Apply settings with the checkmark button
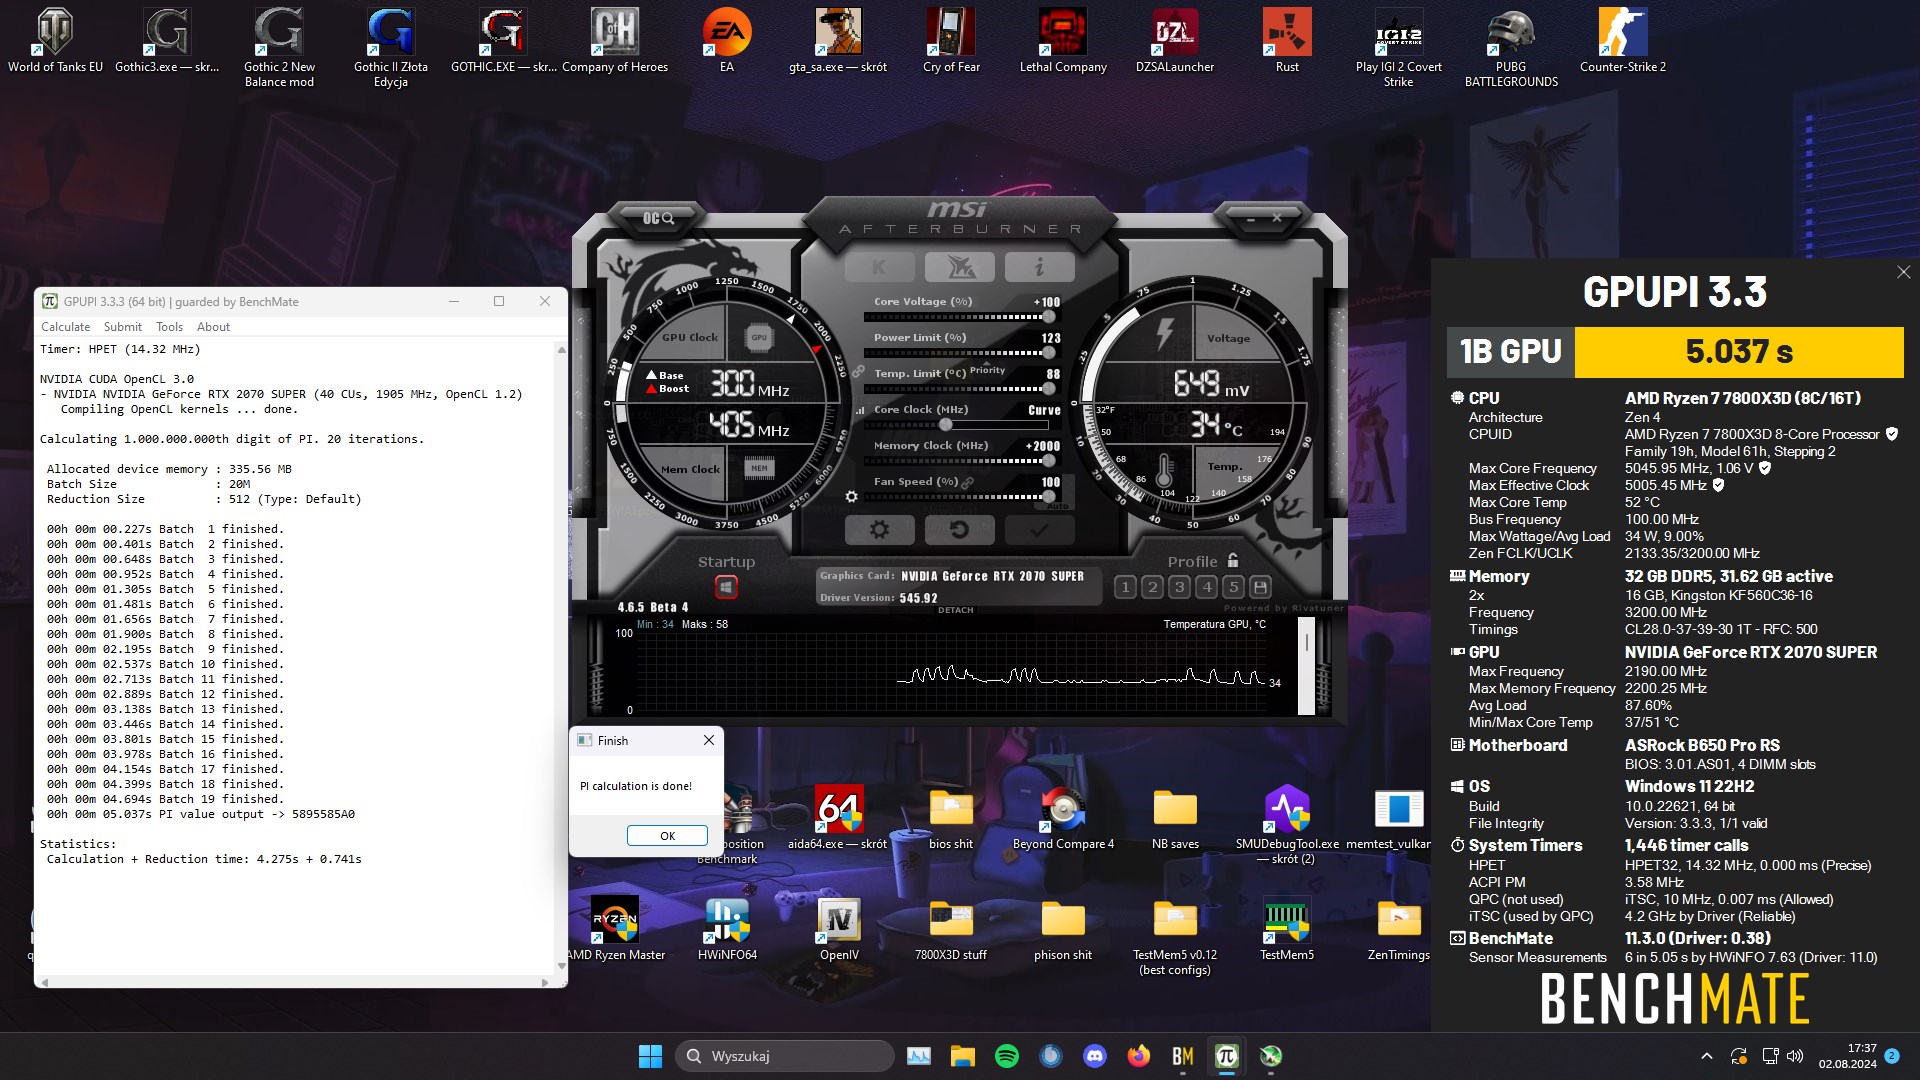This screenshot has width=1920, height=1080. click(x=1039, y=530)
